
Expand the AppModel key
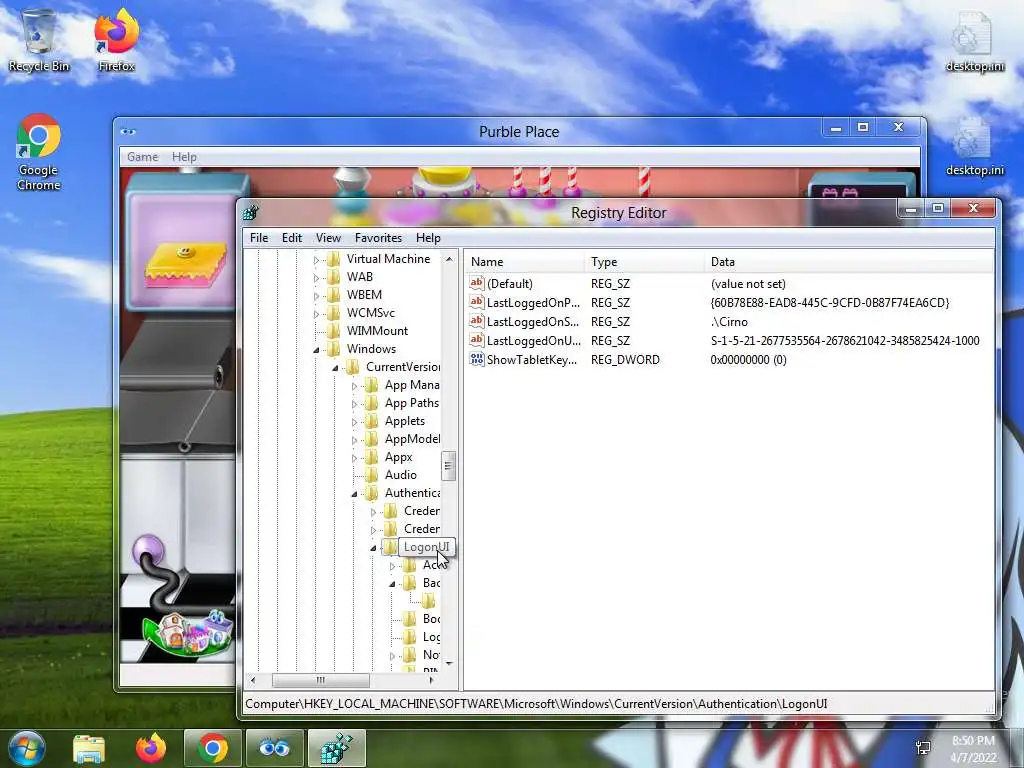(x=354, y=440)
